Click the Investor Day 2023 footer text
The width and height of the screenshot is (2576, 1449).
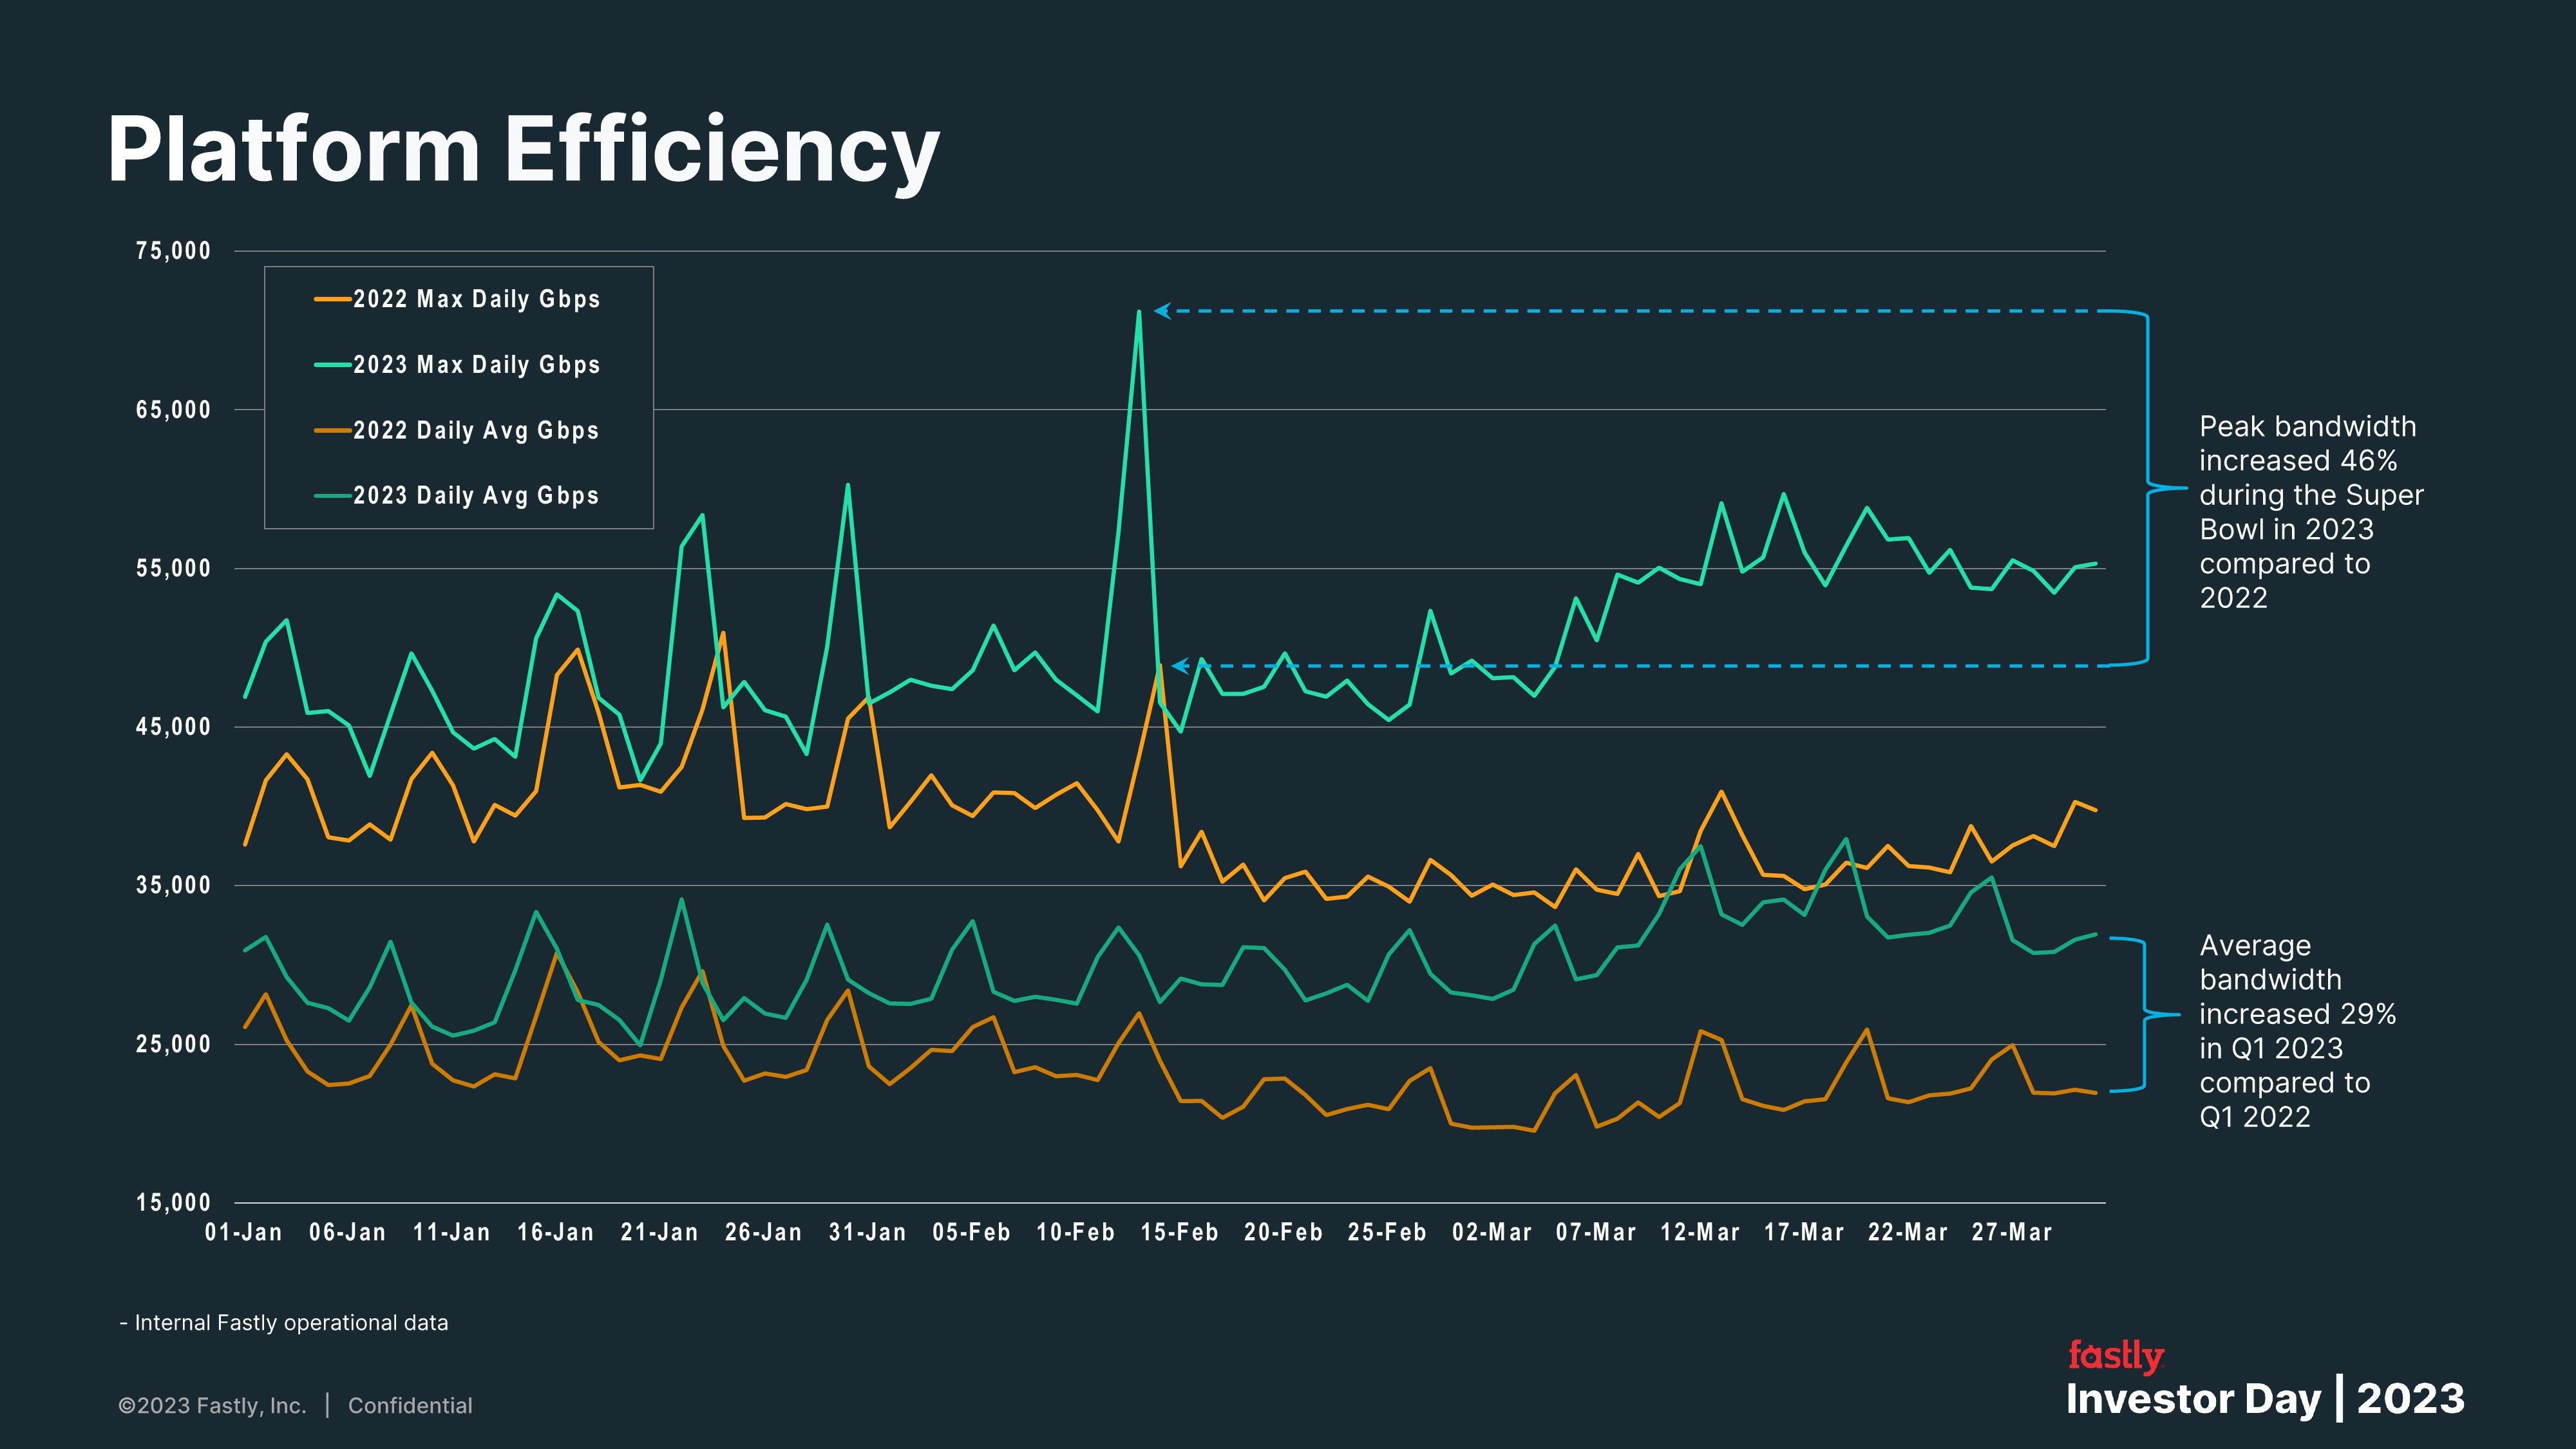pyautogui.click(x=2266, y=1399)
